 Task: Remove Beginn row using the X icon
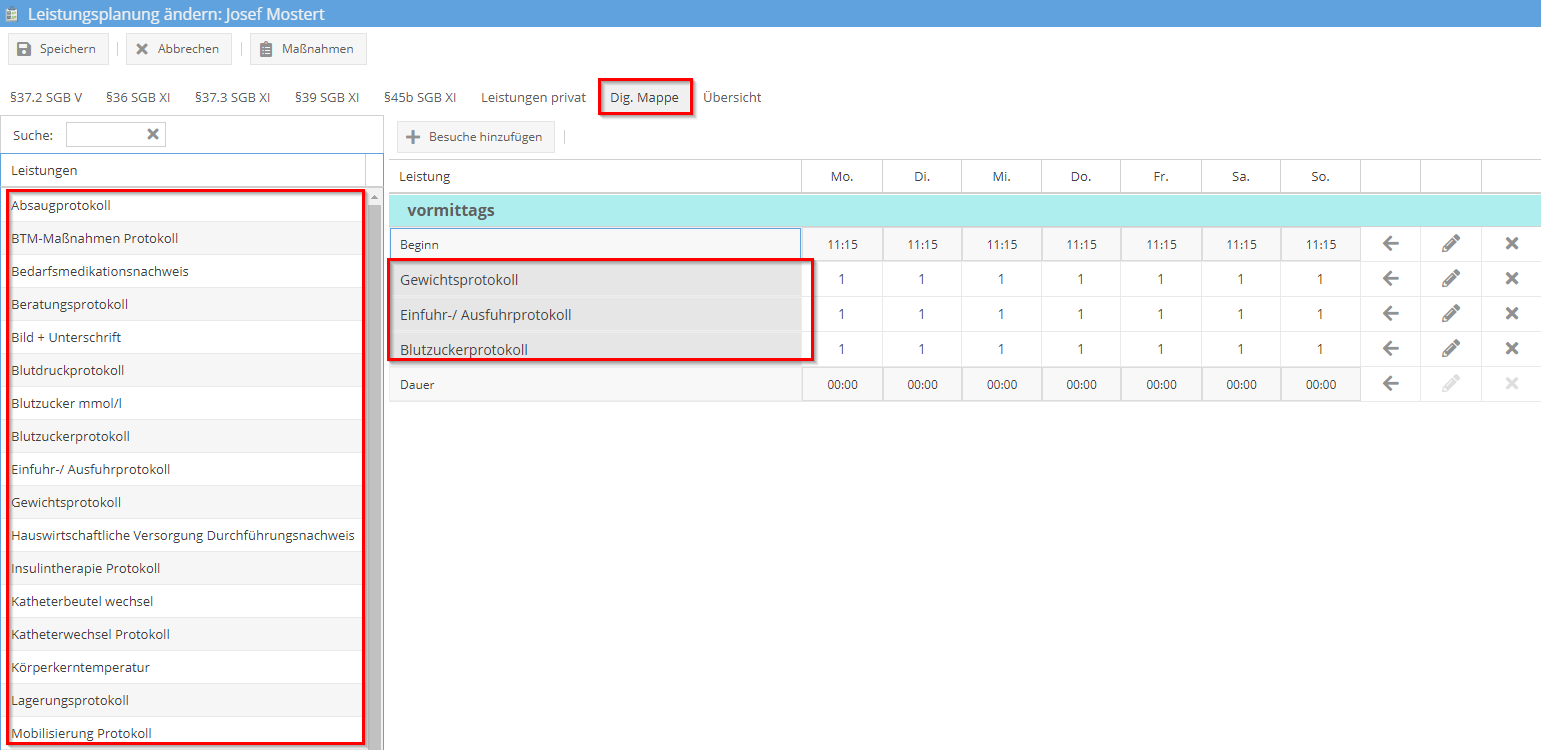[x=1511, y=244]
